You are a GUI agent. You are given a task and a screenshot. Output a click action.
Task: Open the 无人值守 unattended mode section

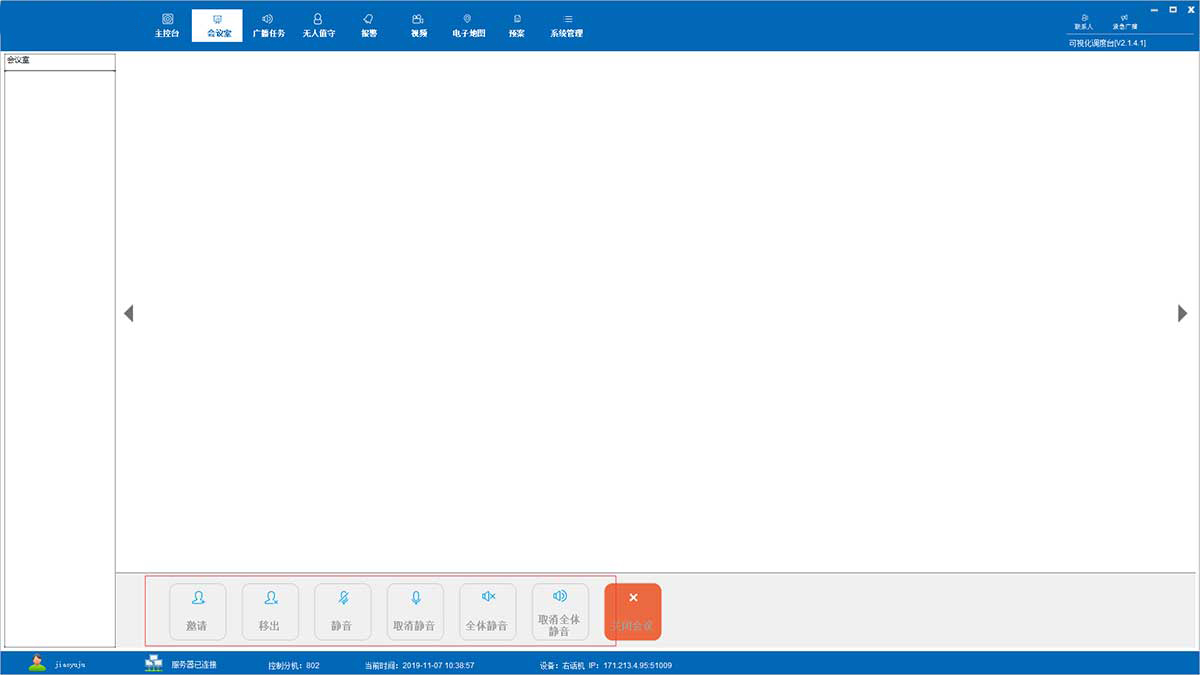click(318, 25)
